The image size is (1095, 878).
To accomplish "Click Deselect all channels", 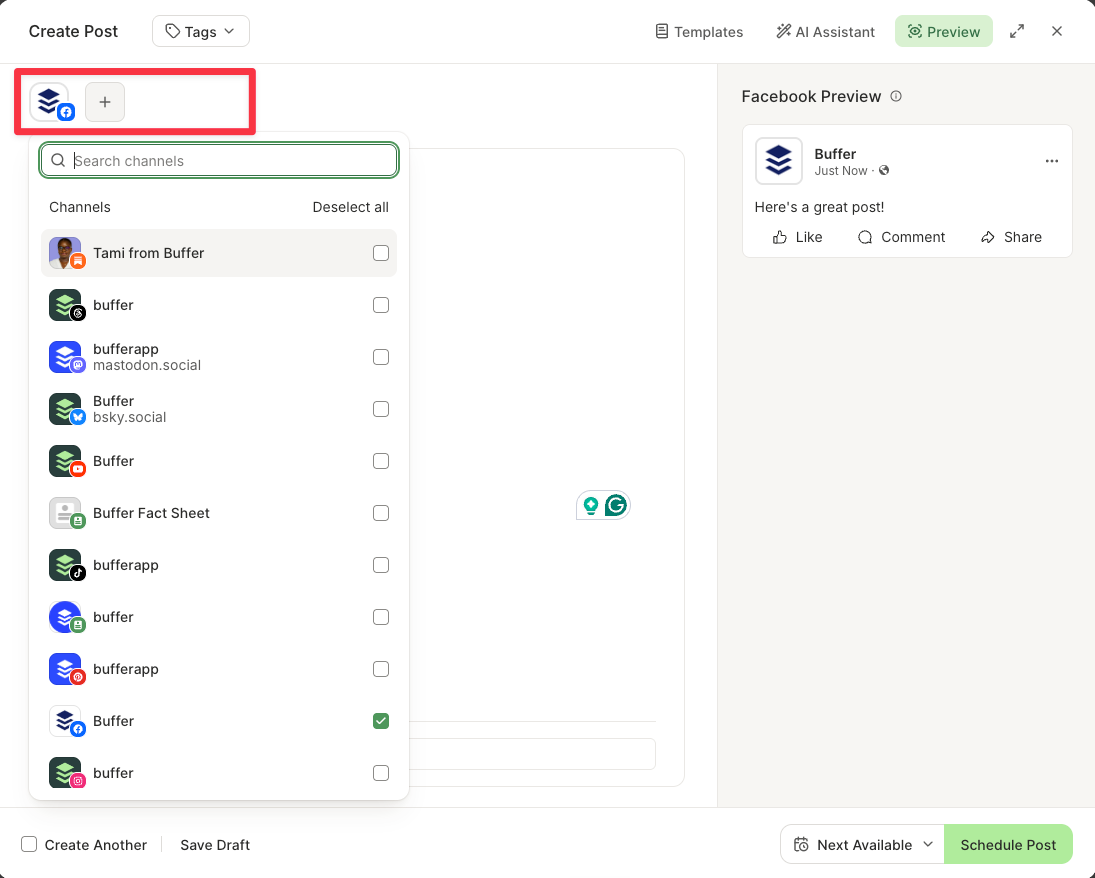I will coord(351,207).
